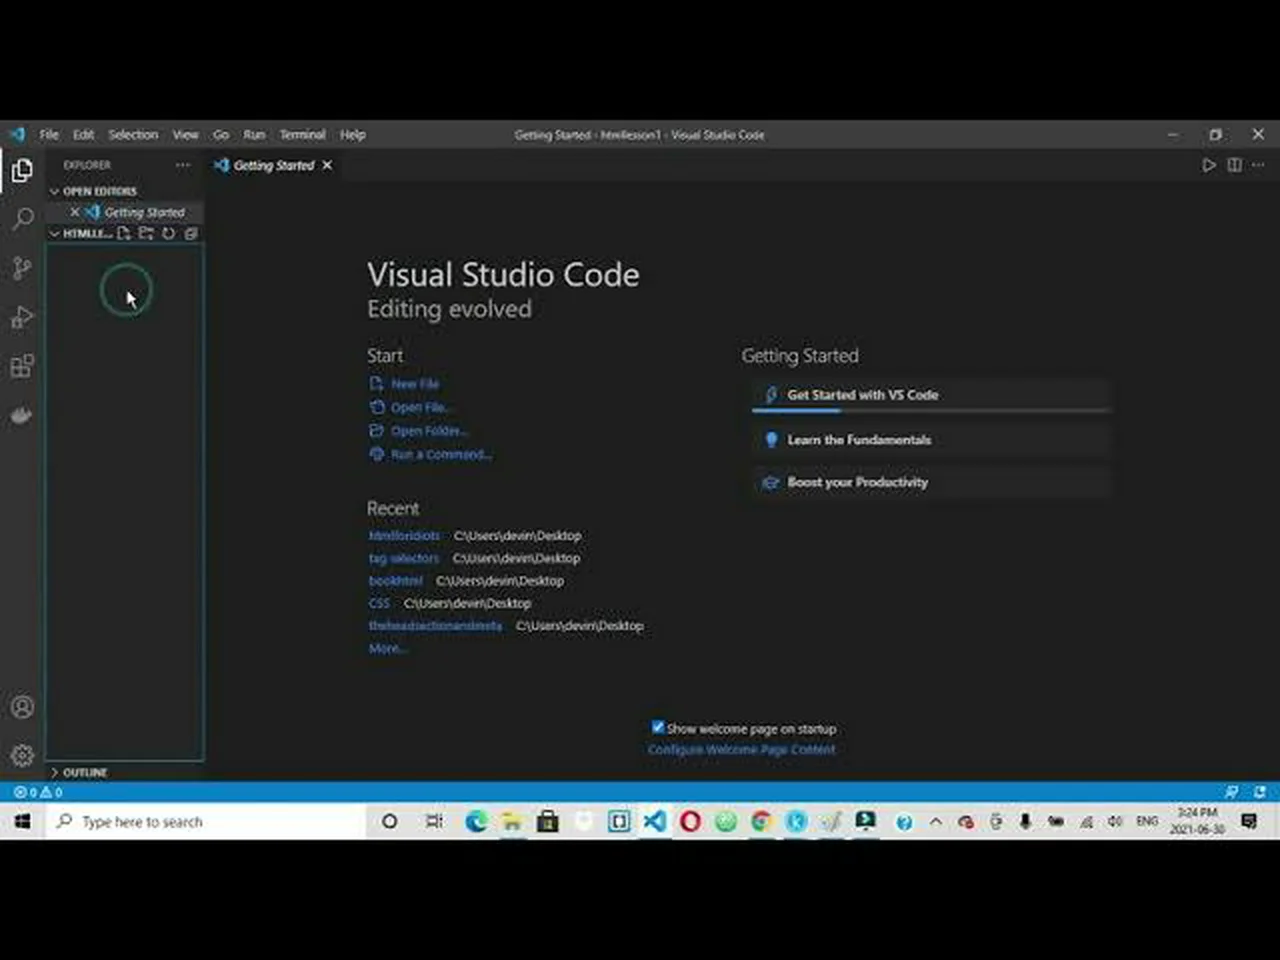Click More... under Recent
The image size is (1280, 960).
(x=388, y=648)
